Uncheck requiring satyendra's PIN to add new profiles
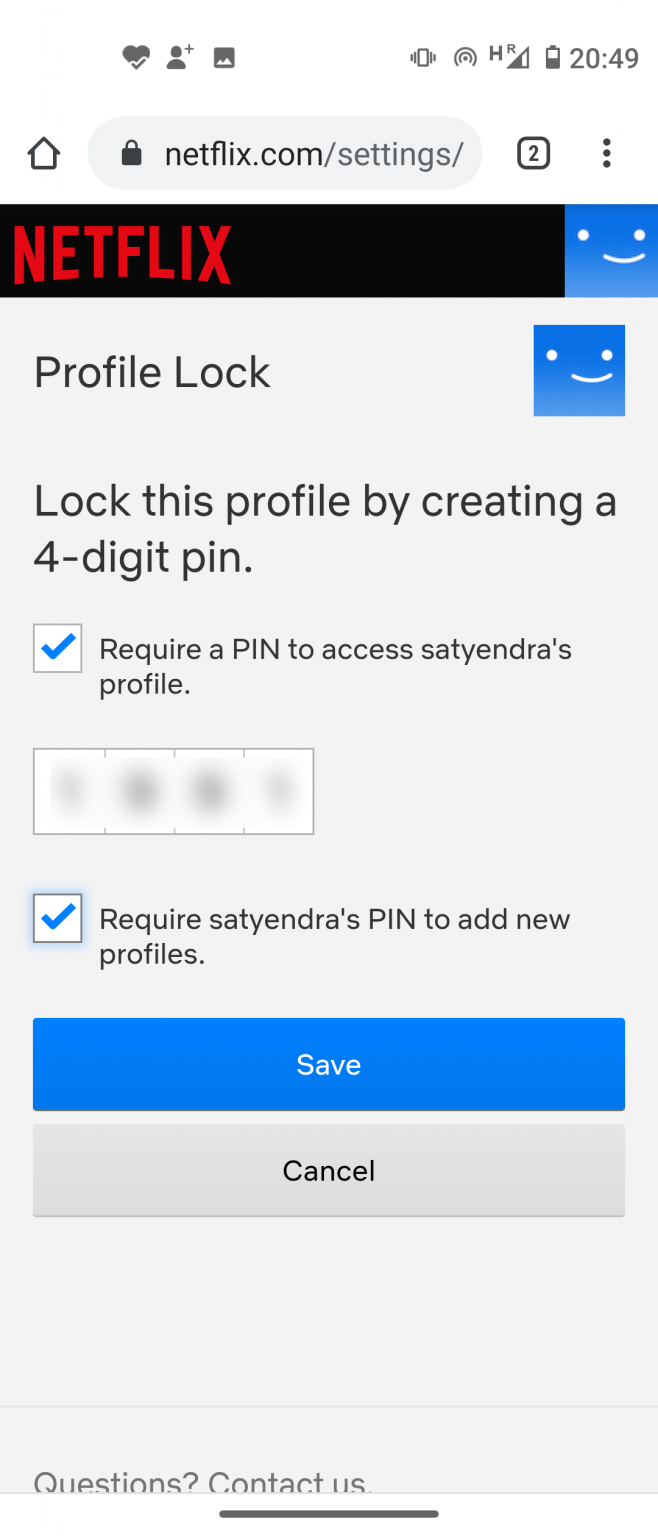Viewport: 658px width, 1536px height. point(57,918)
